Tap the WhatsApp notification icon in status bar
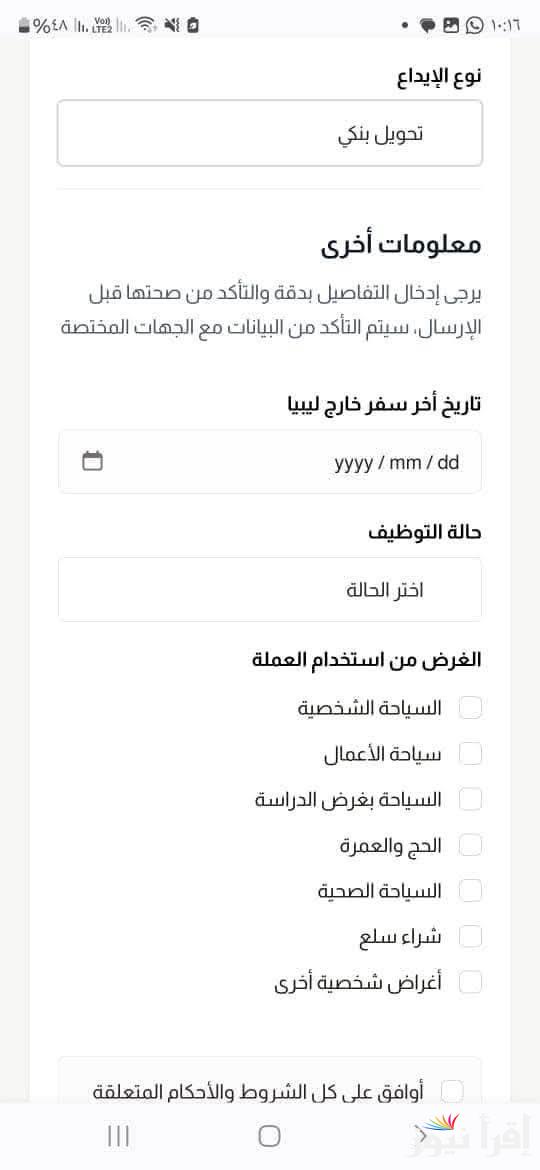 [x=474, y=25]
